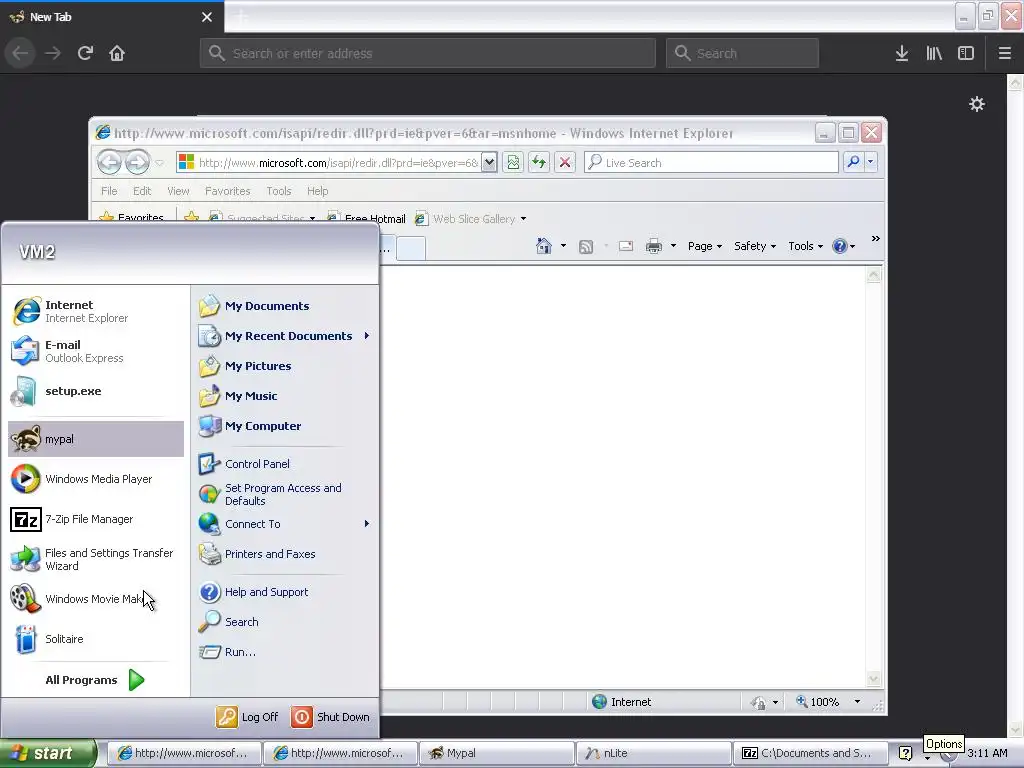Click the Start button
The width and height of the screenshot is (1024, 768).
coord(48,753)
